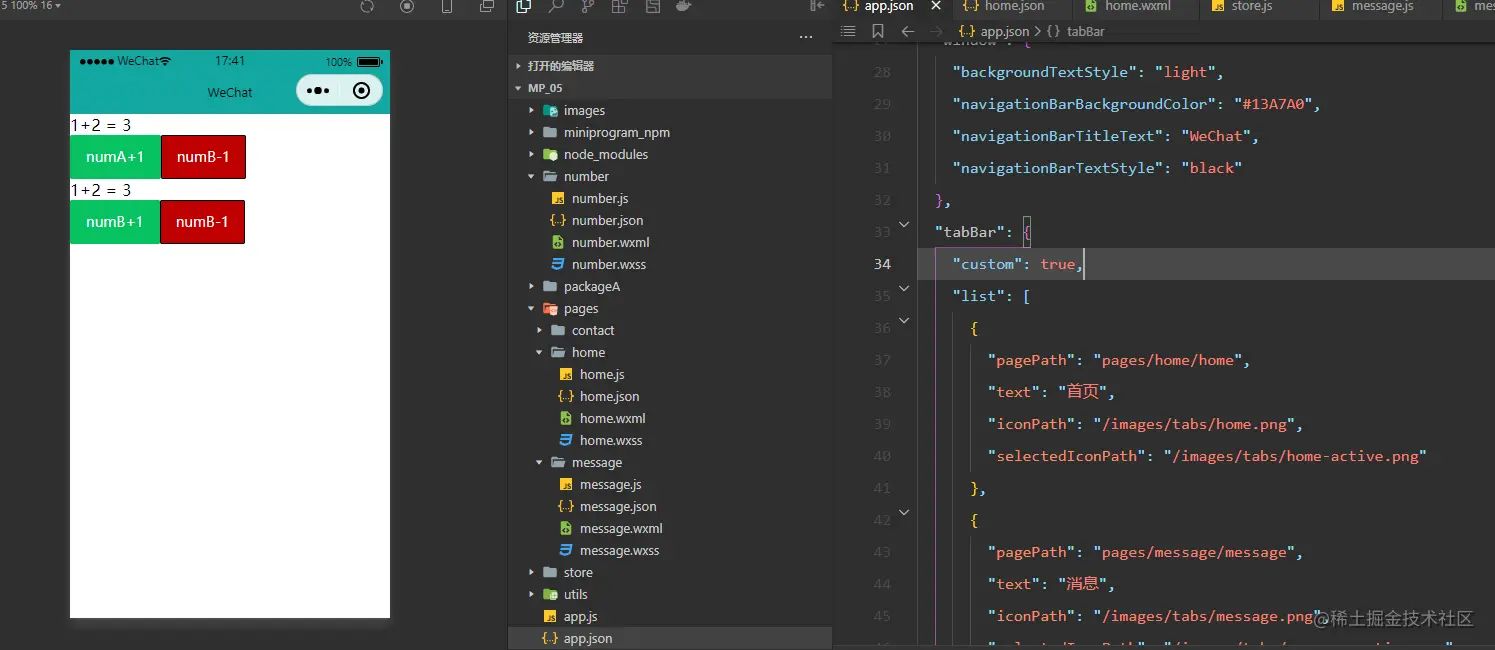
Task: Click the collapse sidebar arrow icon
Action: (817, 6)
